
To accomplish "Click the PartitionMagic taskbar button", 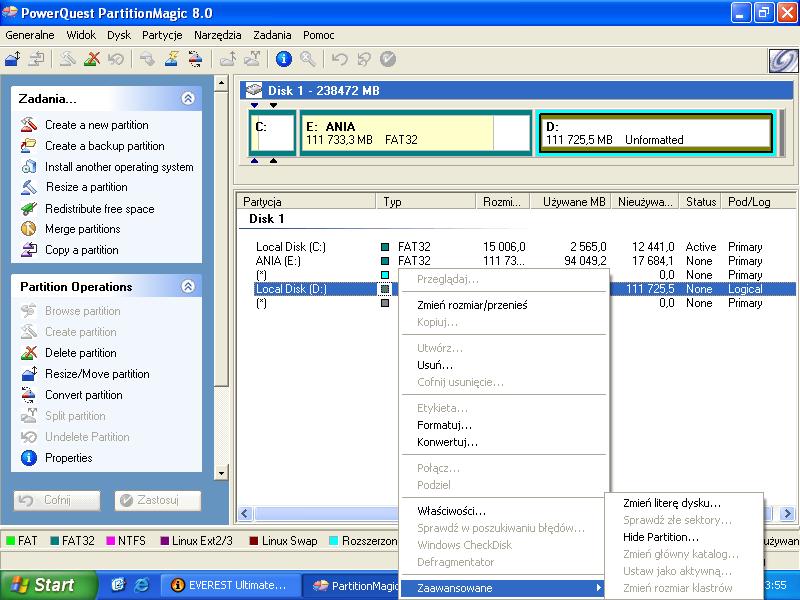I will pyautogui.click(x=351, y=586).
